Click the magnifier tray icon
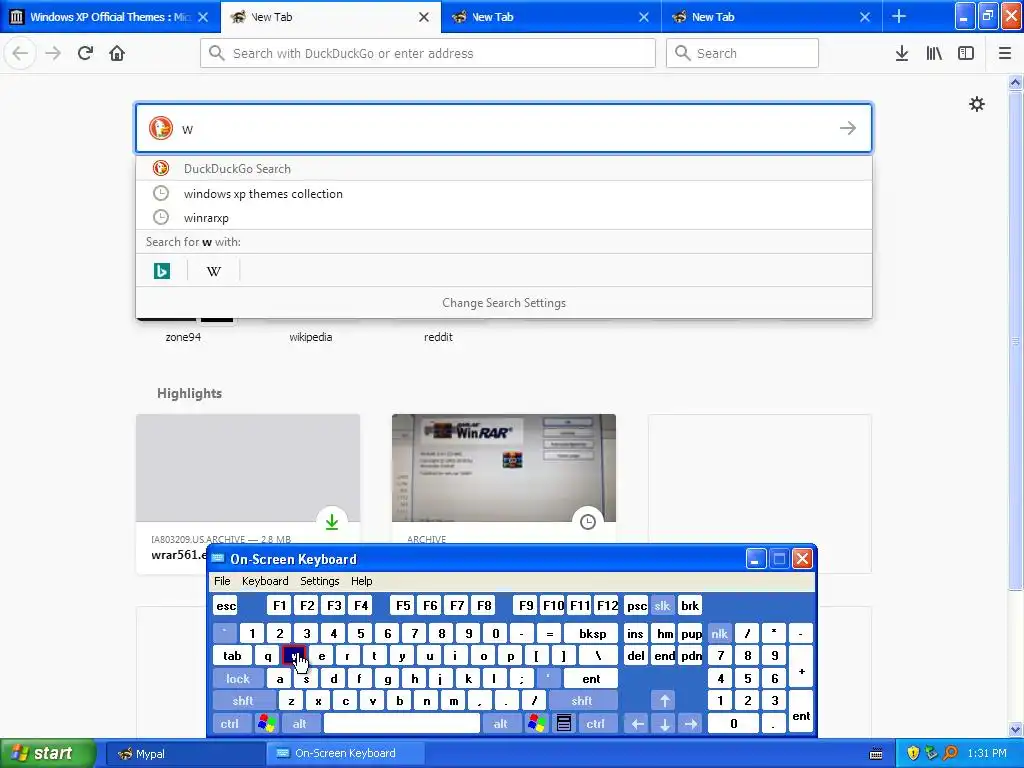The width and height of the screenshot is (1024, 768). [x=950, y=753]
